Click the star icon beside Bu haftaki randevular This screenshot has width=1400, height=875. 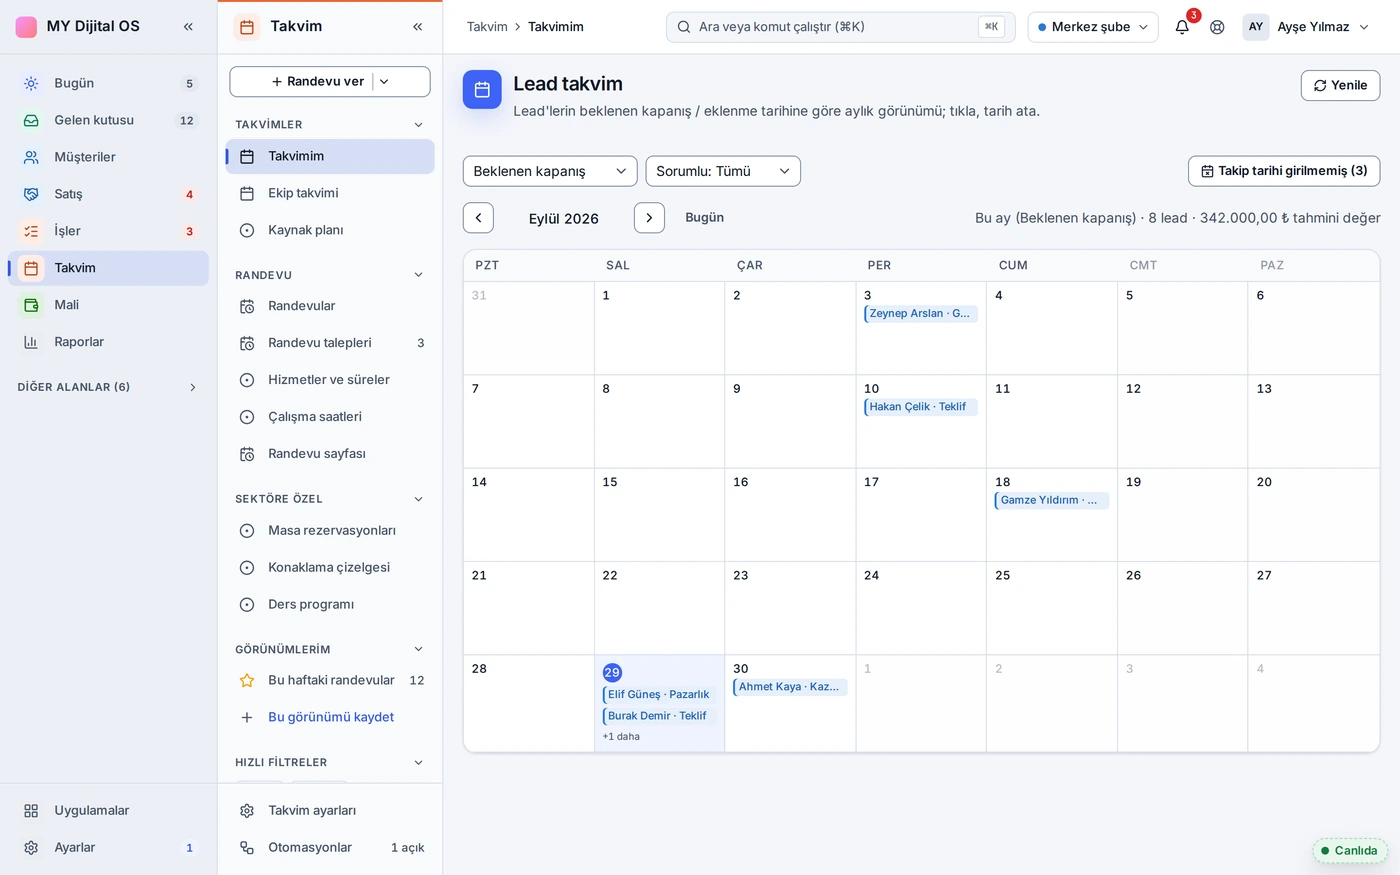tap(247, 680)
